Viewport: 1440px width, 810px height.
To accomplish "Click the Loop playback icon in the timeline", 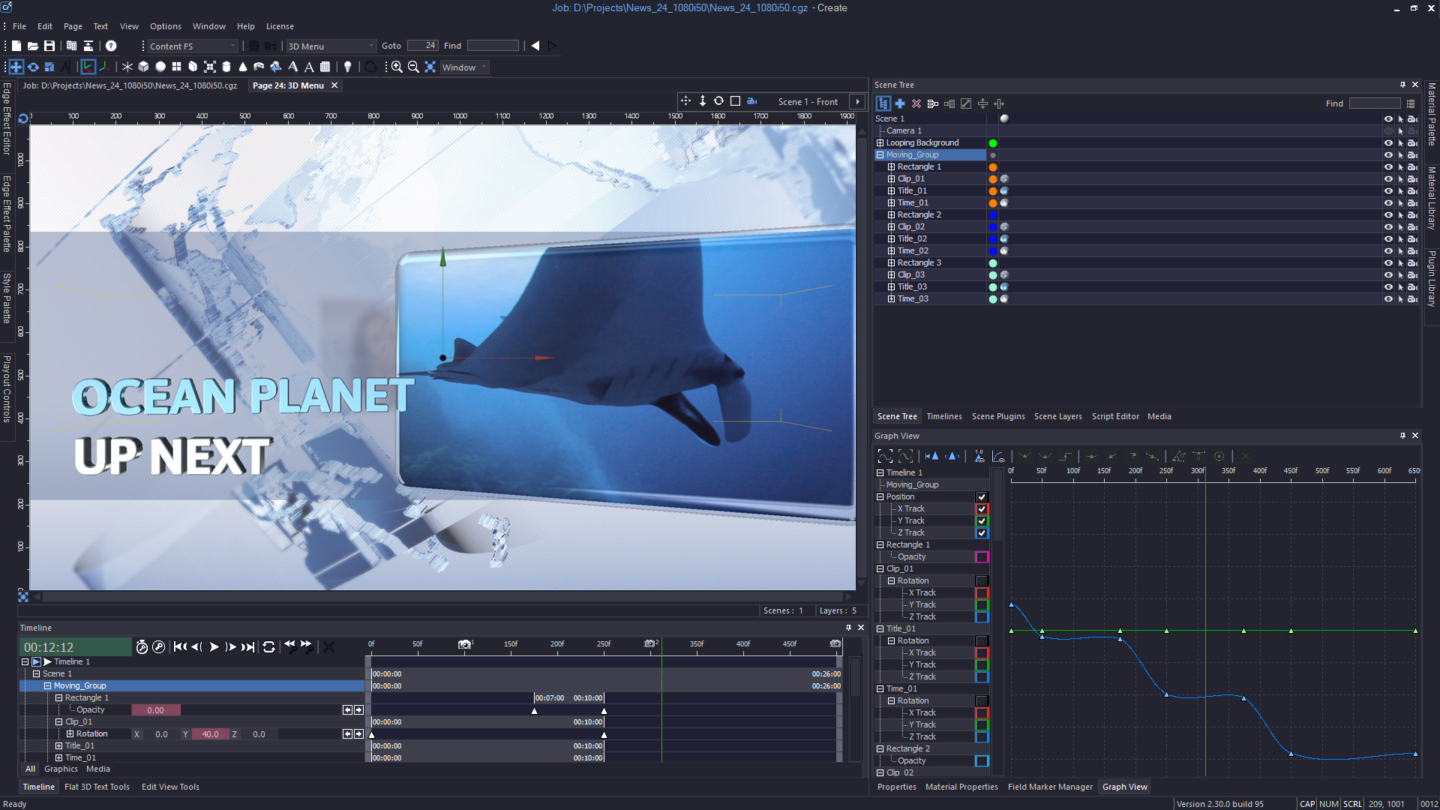I will coord(268,646).
